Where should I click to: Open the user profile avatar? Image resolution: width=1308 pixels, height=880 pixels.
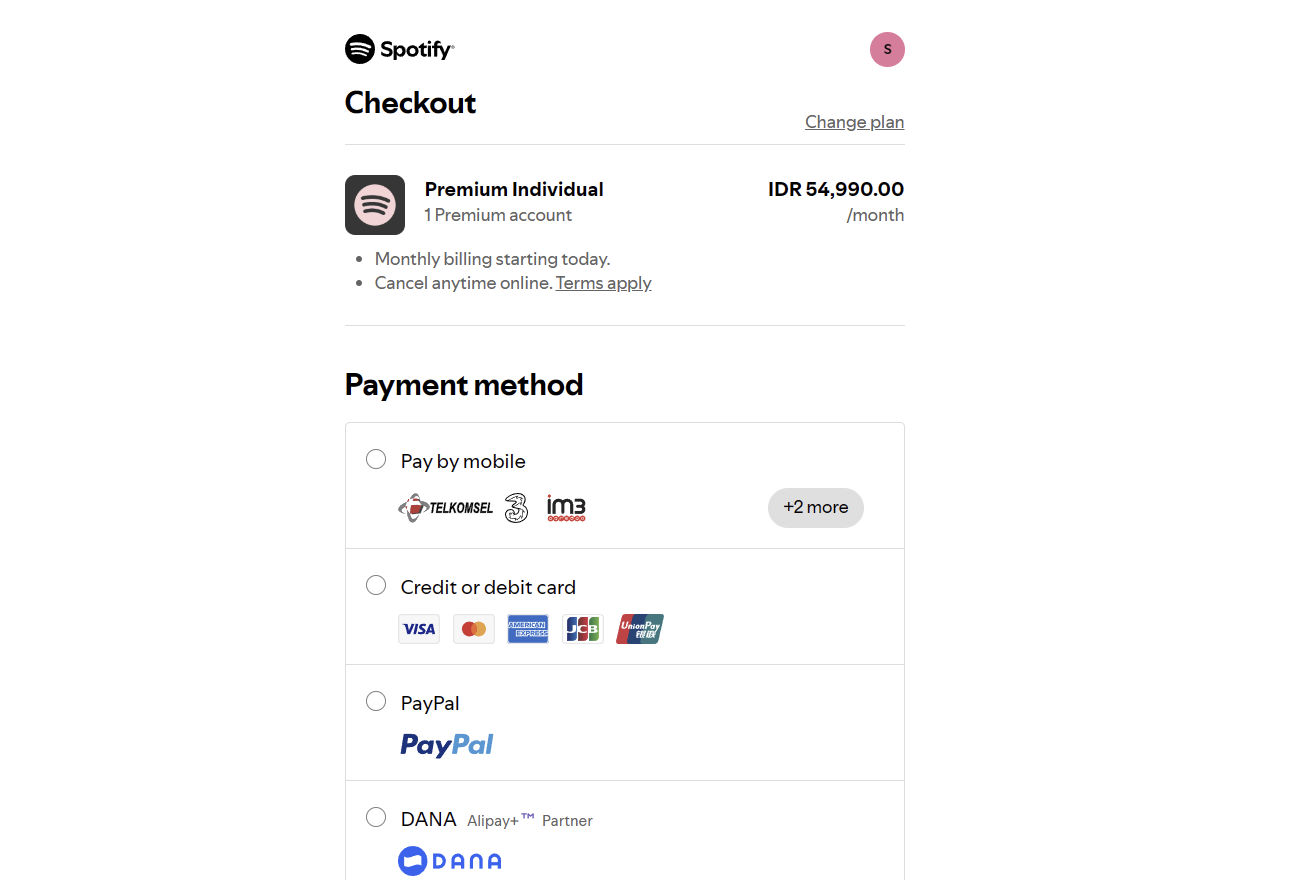coord(887,49)
